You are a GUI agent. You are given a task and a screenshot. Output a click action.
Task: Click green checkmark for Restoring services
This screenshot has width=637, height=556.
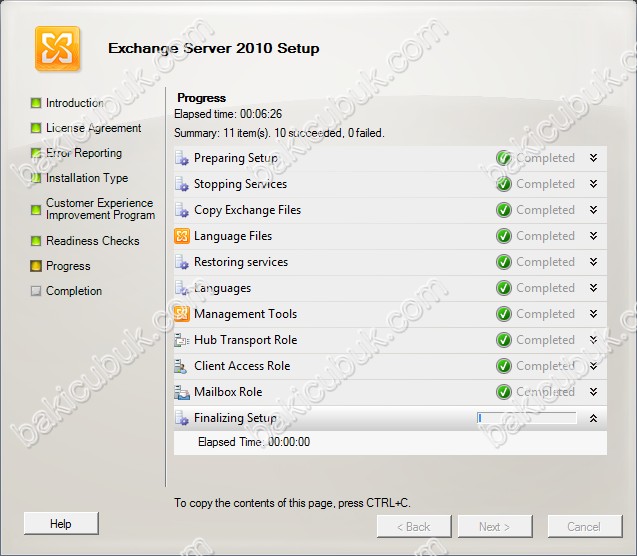click(x=504, y=262)
